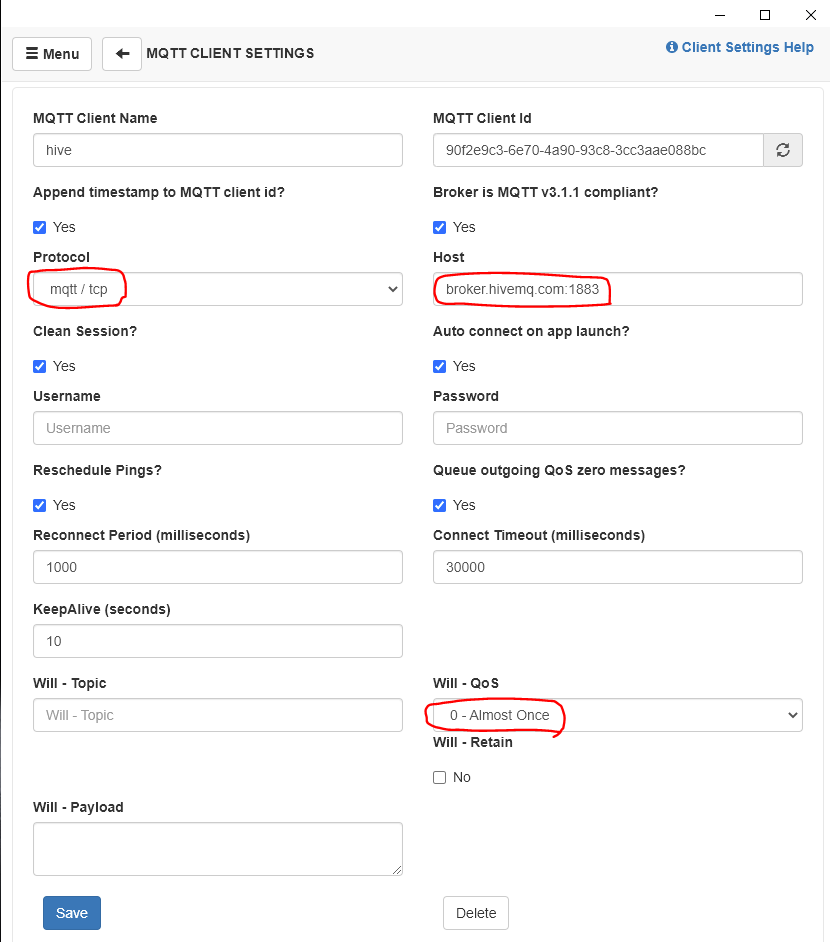Focus the Will - Payload text area
Image resolution: width=830 pixels, height=942 pixels.
click(x=218, y=849)
